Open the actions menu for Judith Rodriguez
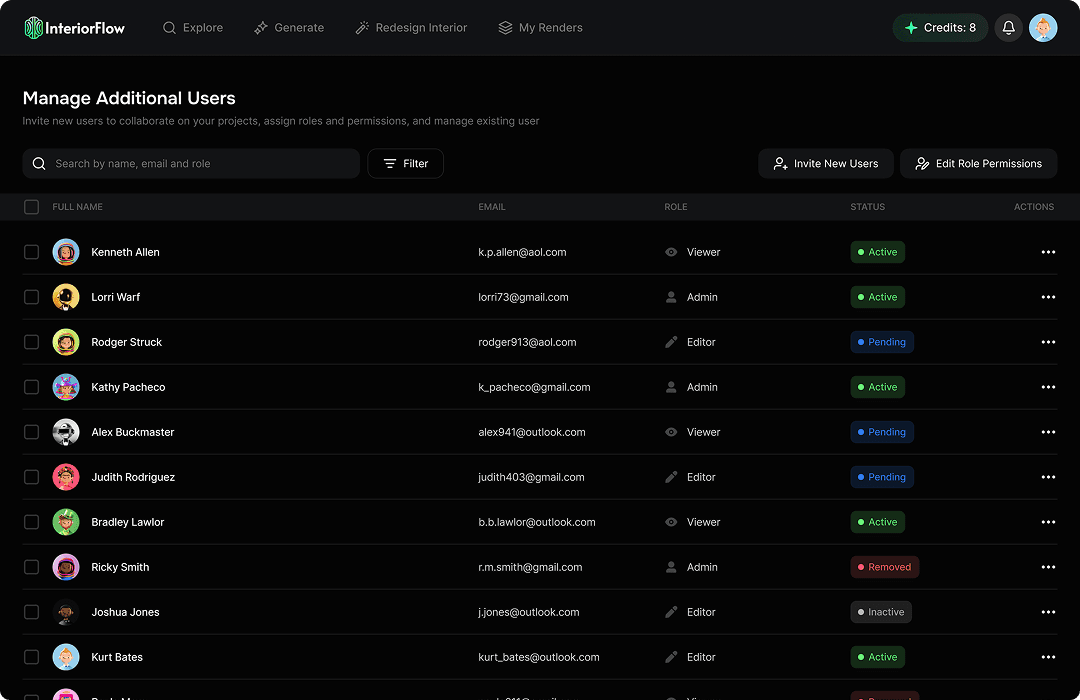Screen dimensions: 1080x700 pyautogui.click(x=1048, y=477)
